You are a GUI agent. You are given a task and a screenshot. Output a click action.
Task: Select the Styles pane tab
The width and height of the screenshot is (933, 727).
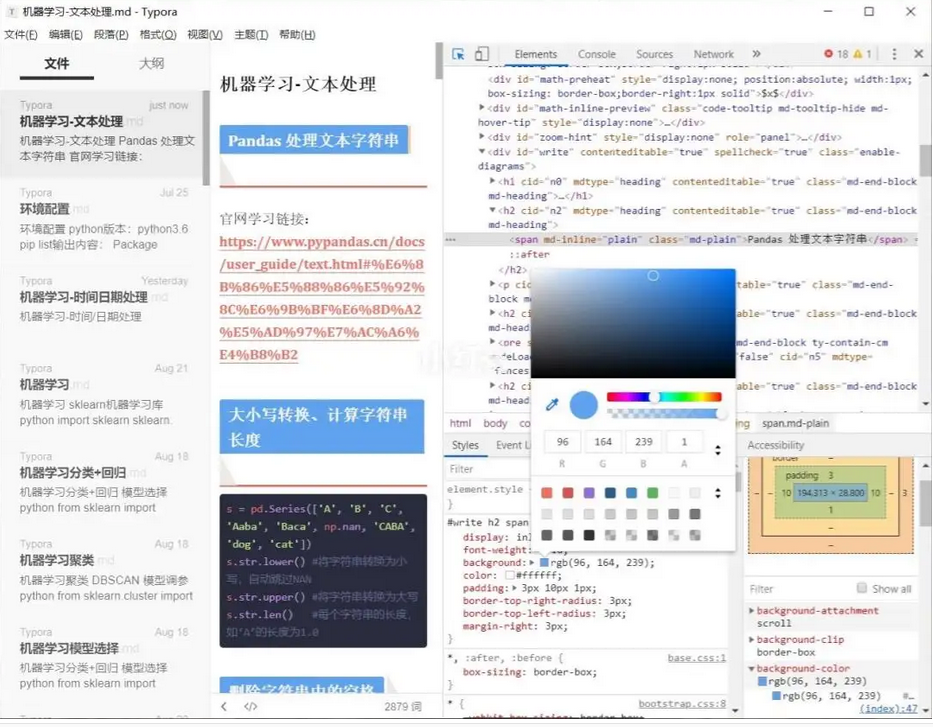click(465, 445)
